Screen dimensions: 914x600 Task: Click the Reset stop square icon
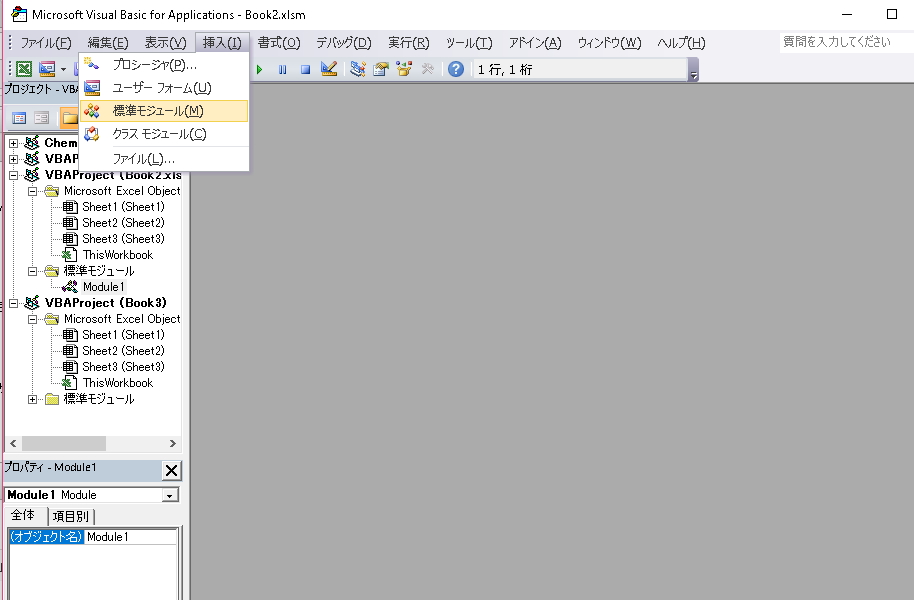(306, 69)
